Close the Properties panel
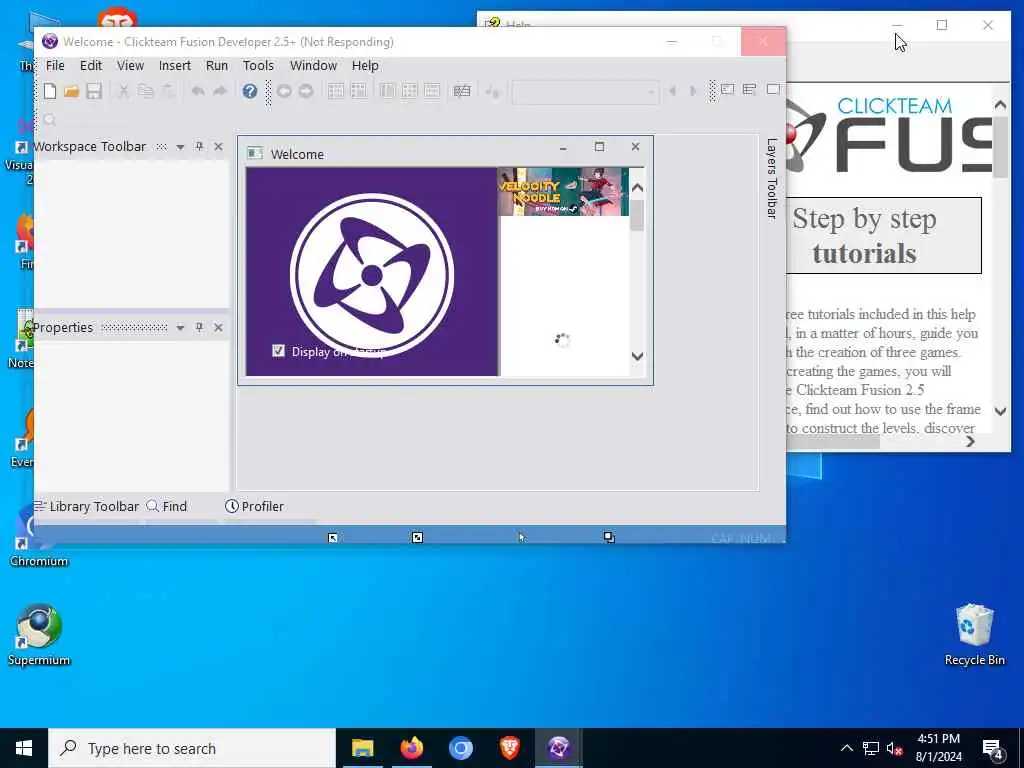Viewport: 1024px width, 768px height. (219, 327)
